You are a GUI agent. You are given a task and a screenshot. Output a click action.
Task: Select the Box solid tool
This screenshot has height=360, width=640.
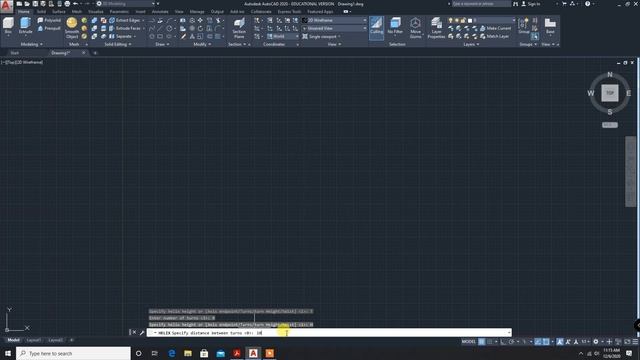tap(8, 27)
